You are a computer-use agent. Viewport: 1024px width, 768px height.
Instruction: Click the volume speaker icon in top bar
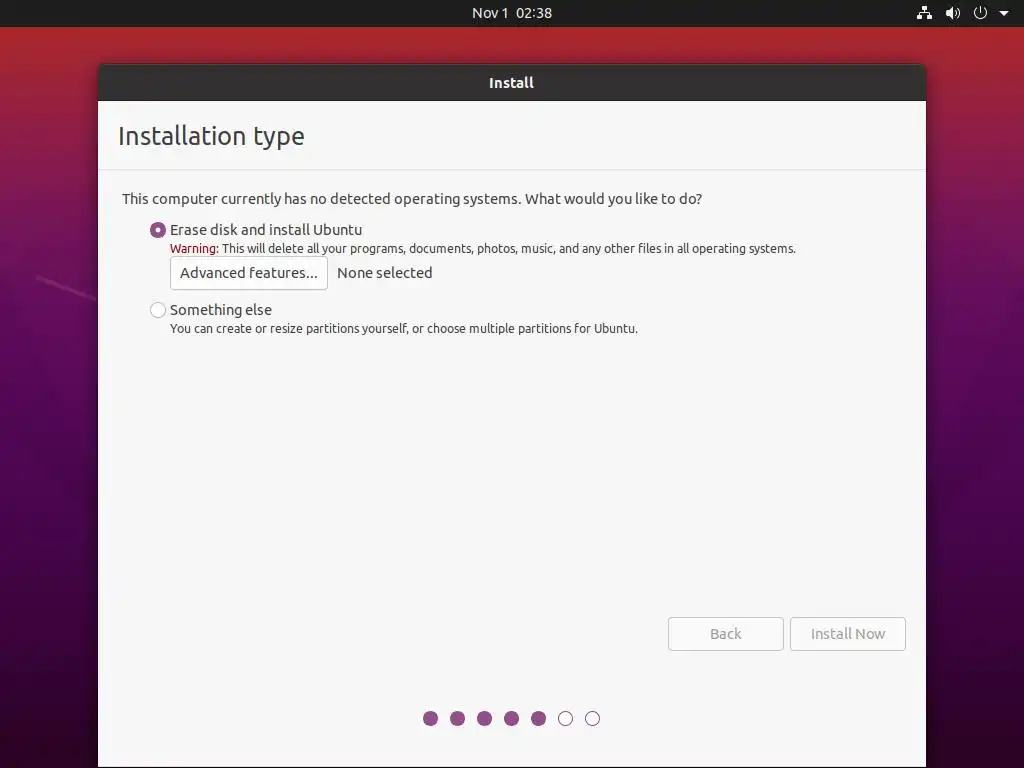click(953, 13)
